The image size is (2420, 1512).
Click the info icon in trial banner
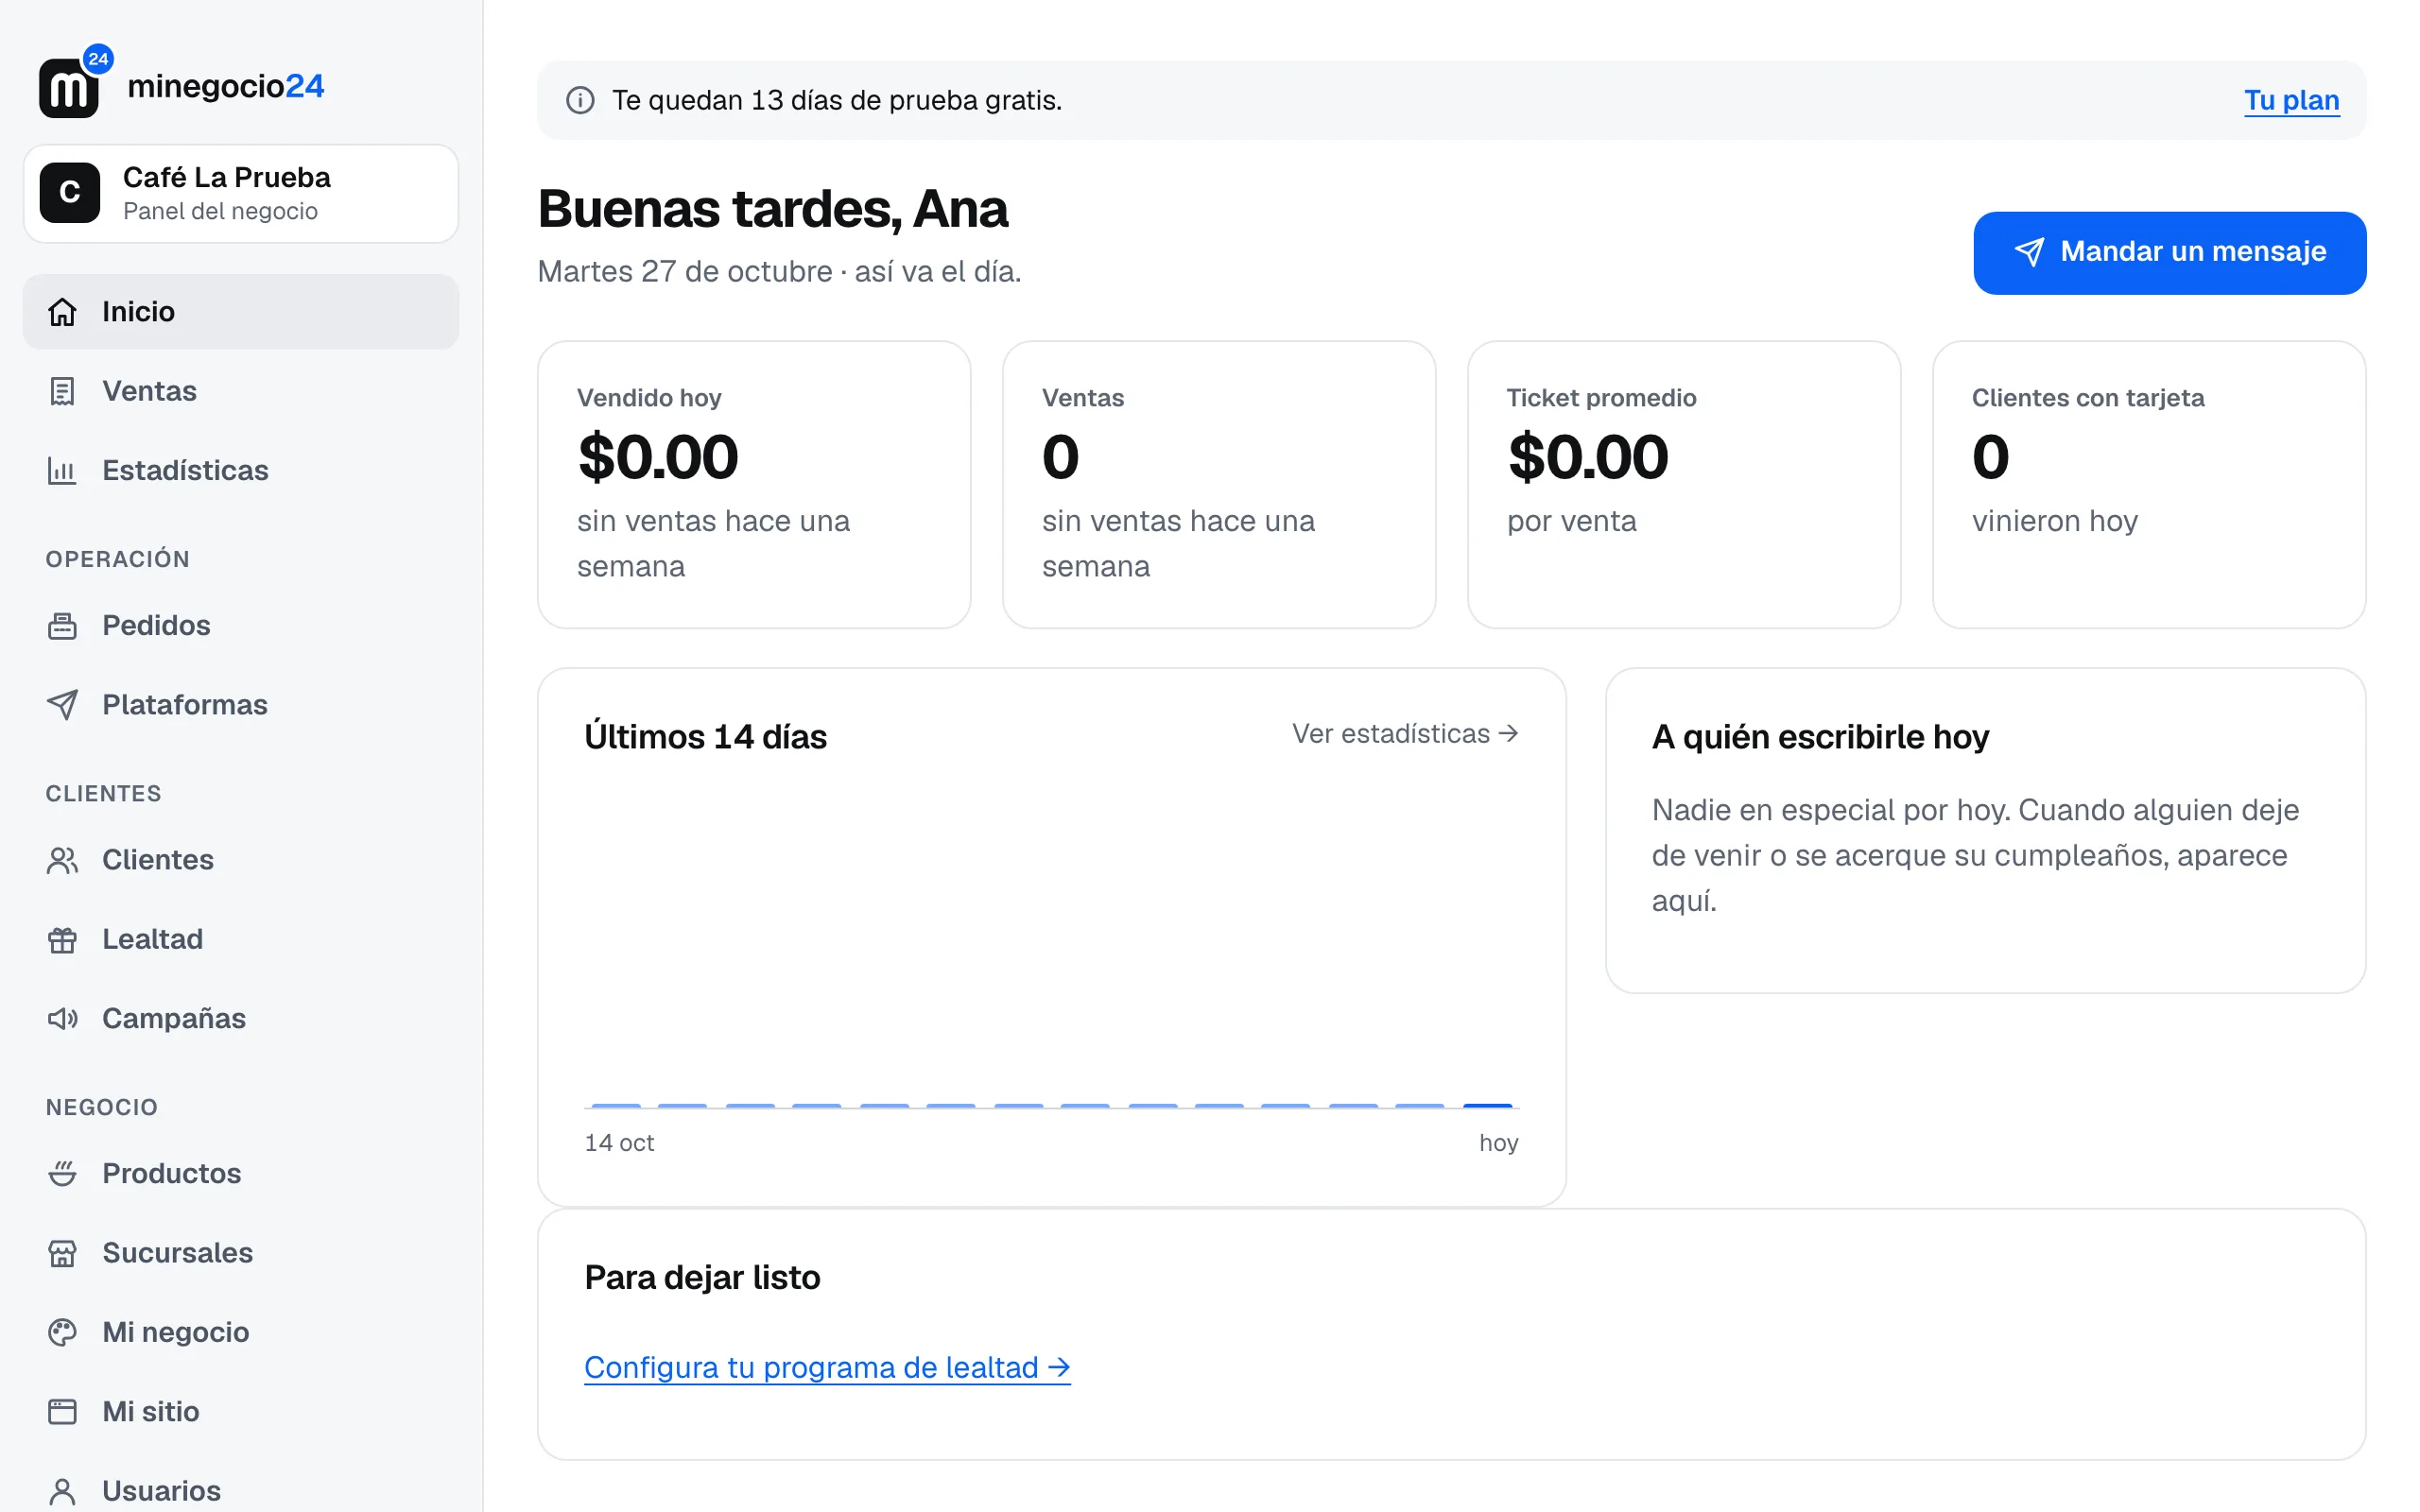[580, 100]
